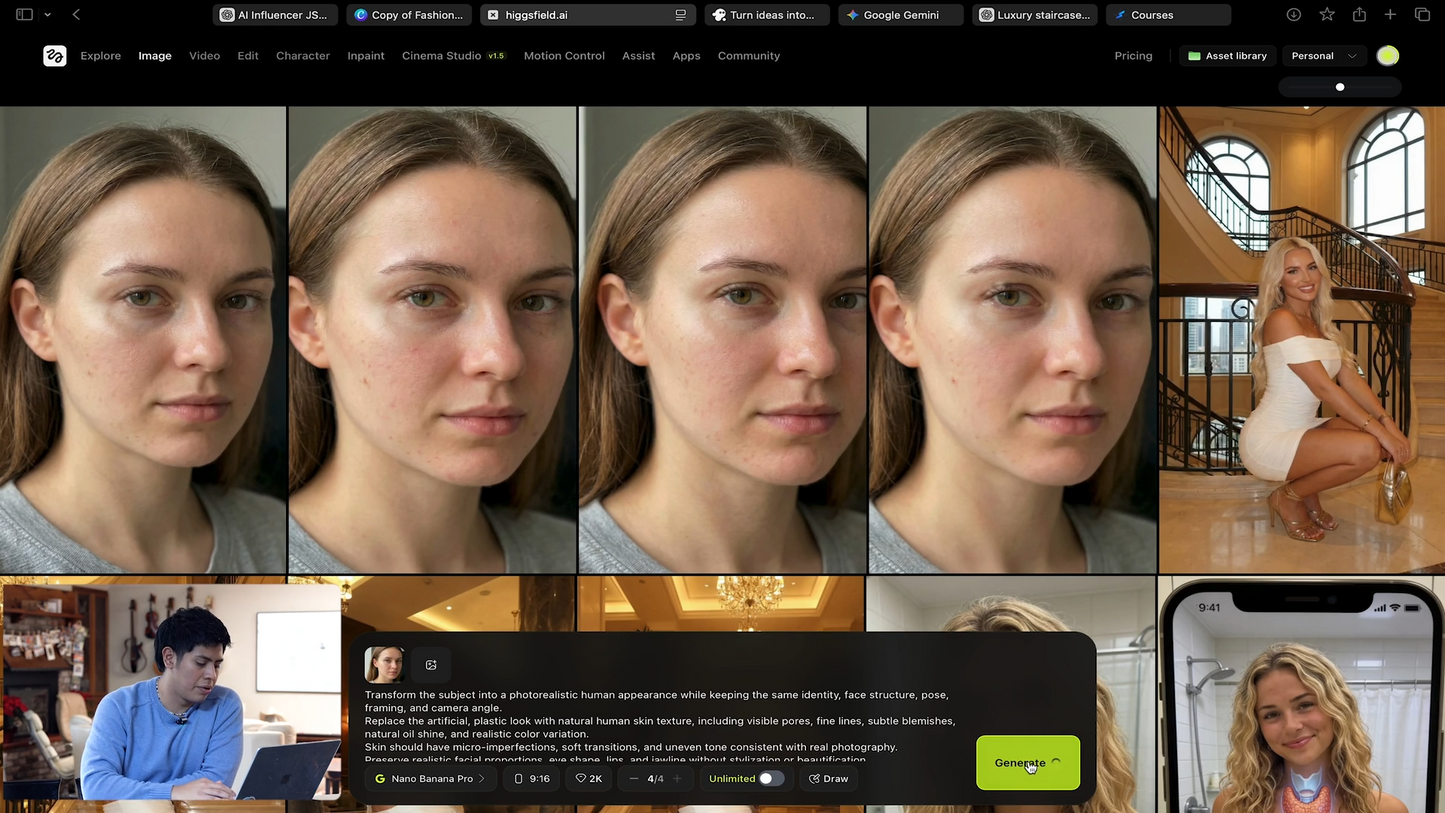
Task: Click the Generate button
Action: [1028, 763]
